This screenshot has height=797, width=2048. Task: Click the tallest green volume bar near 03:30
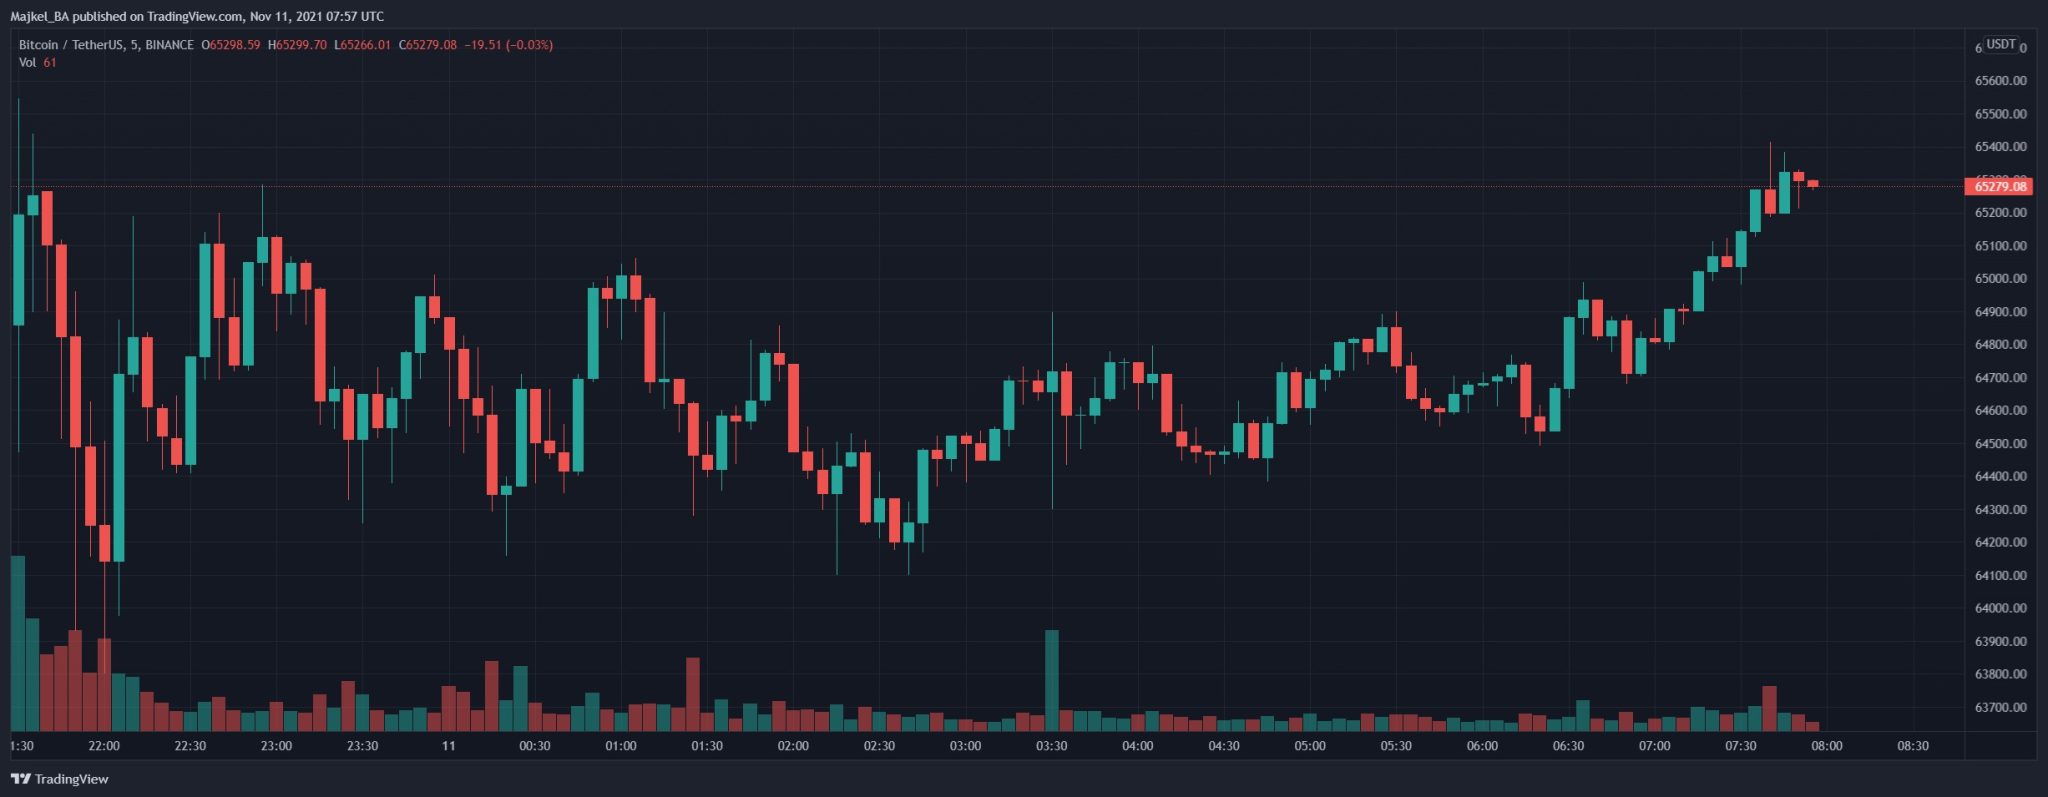pyautogui.click(x=1051, y=680)
